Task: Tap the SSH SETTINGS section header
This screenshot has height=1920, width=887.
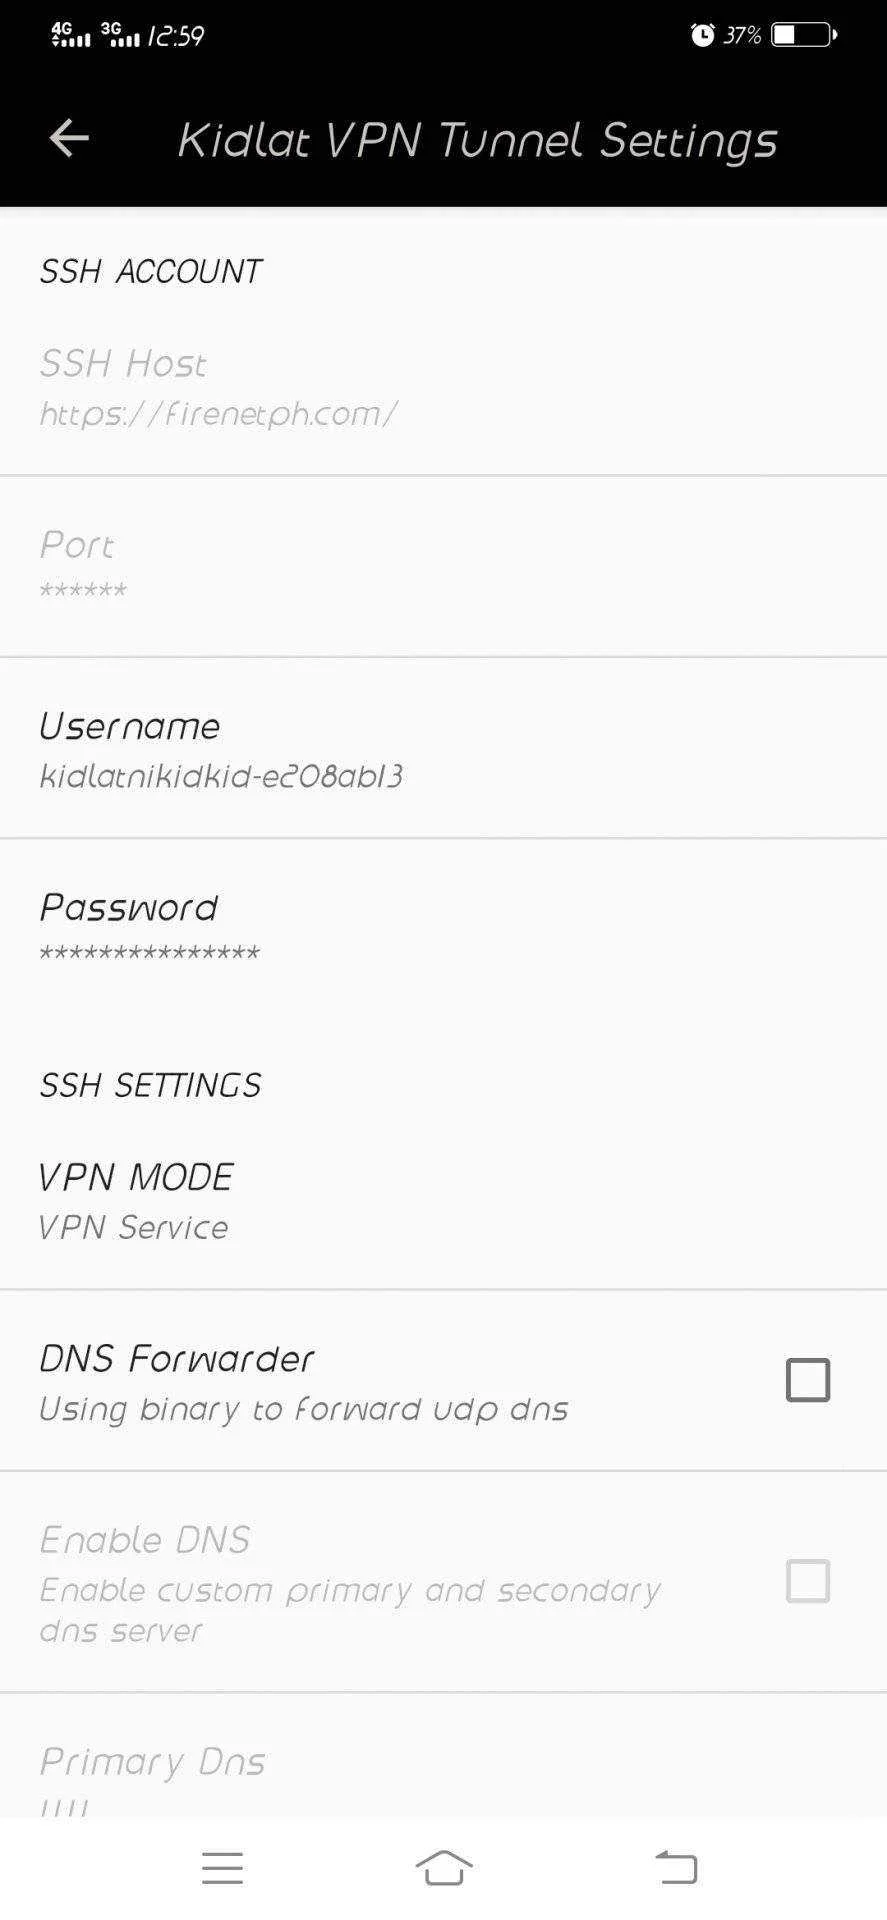Action: pyautogui.click(x=150, y=1085)
